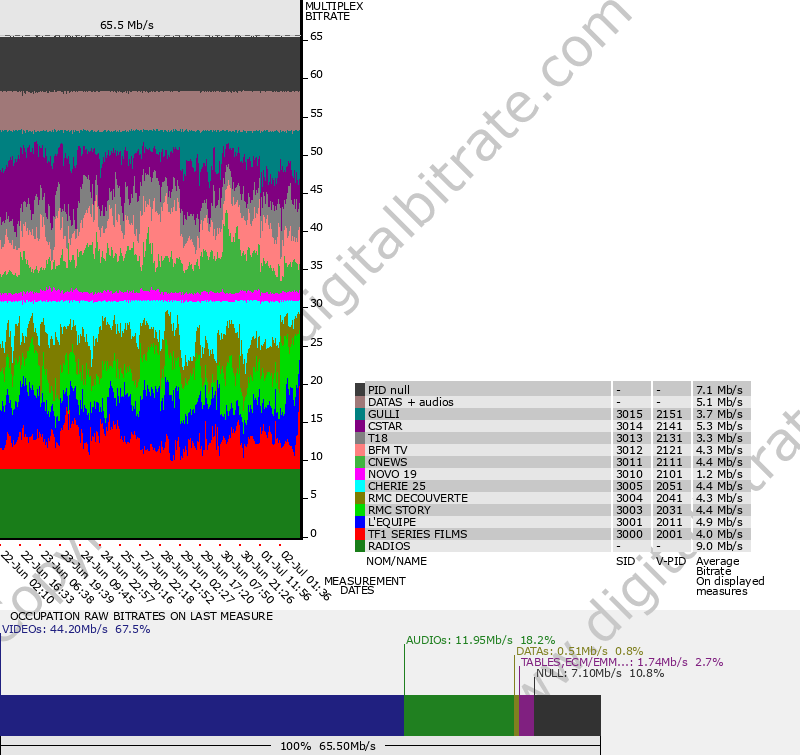Select the 'CNEWS' channel name
Image resolution: width=800 pixels, height=755 pixels.
[x=388, y=462]
